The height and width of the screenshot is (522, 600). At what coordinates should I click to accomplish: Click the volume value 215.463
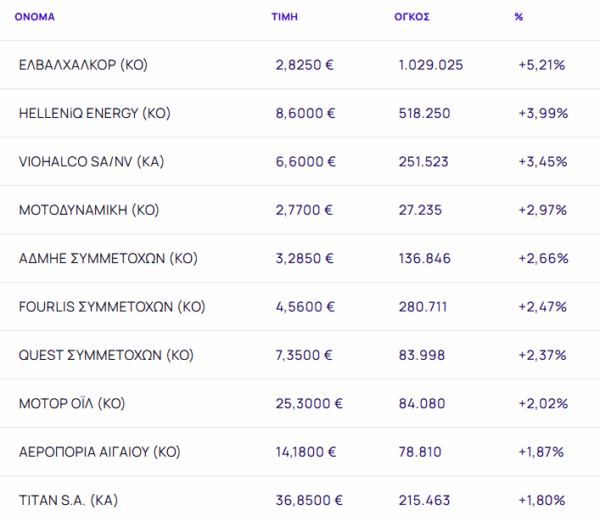click(424, 500)
